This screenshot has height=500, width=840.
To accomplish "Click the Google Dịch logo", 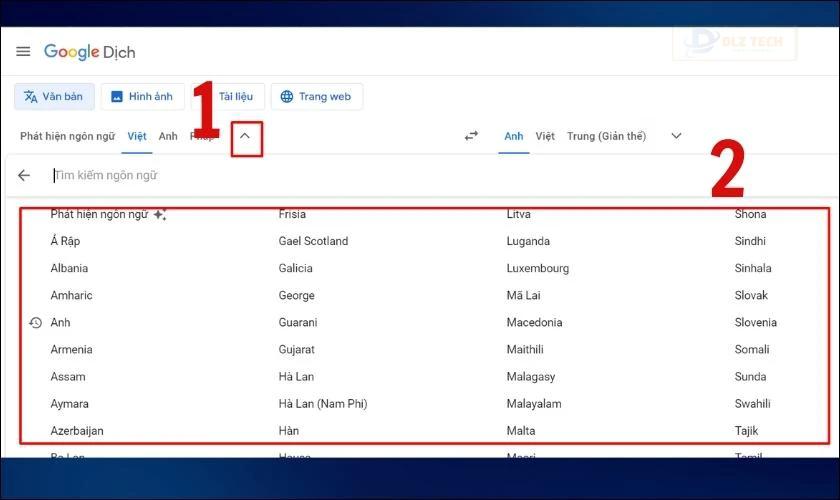I will point(89,52).
